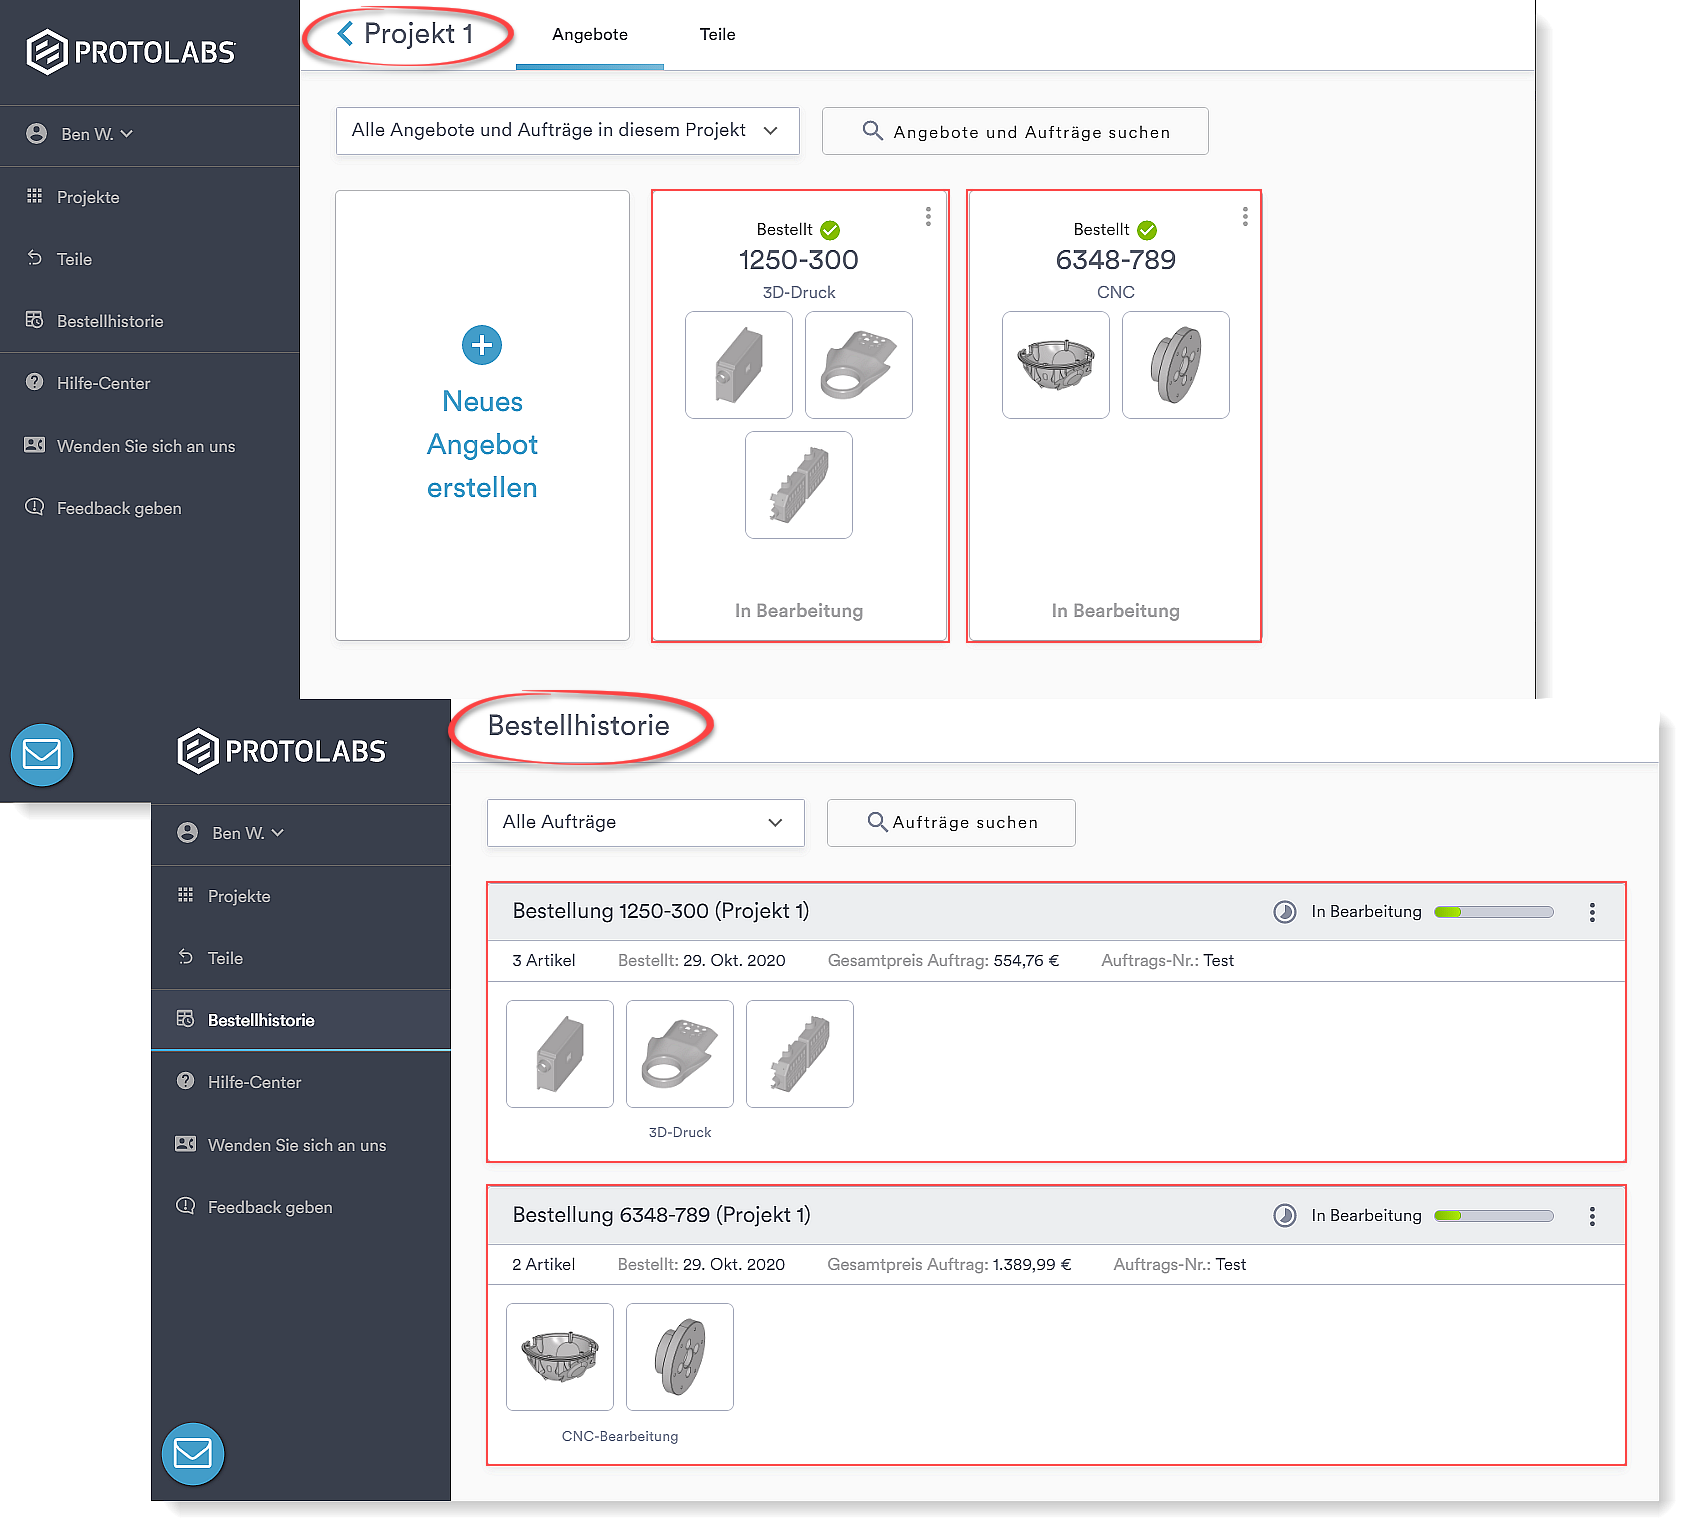Open toothed part thumbnail in card 1250-300
This screenshot has width=1696, height=1531.
pos(799,485)
